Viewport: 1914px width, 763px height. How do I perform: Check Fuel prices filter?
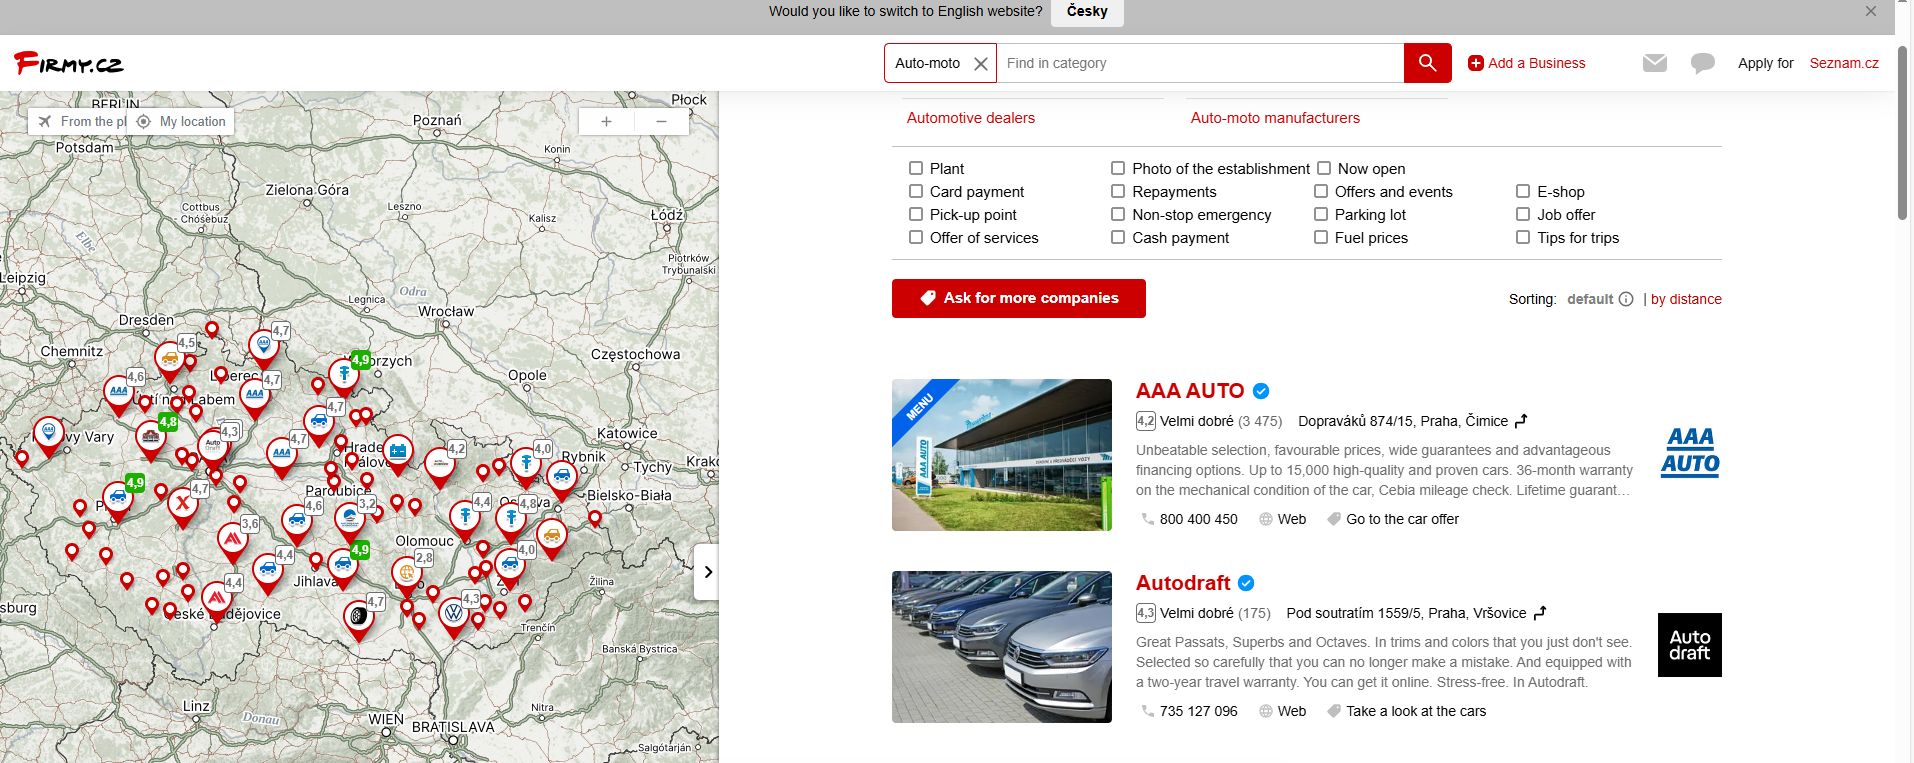(1321, 237)
